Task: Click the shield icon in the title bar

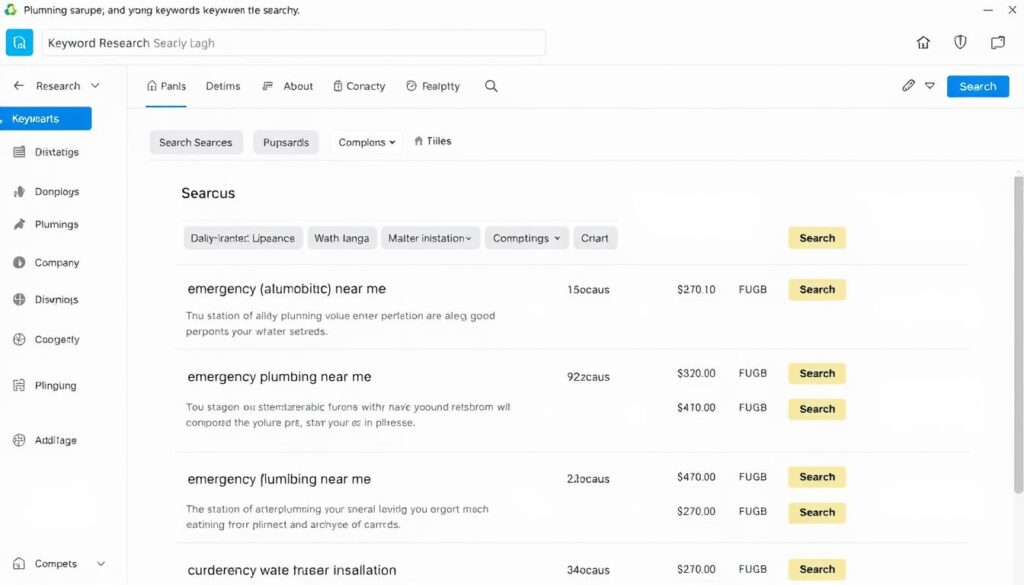Action: point(960,42)
